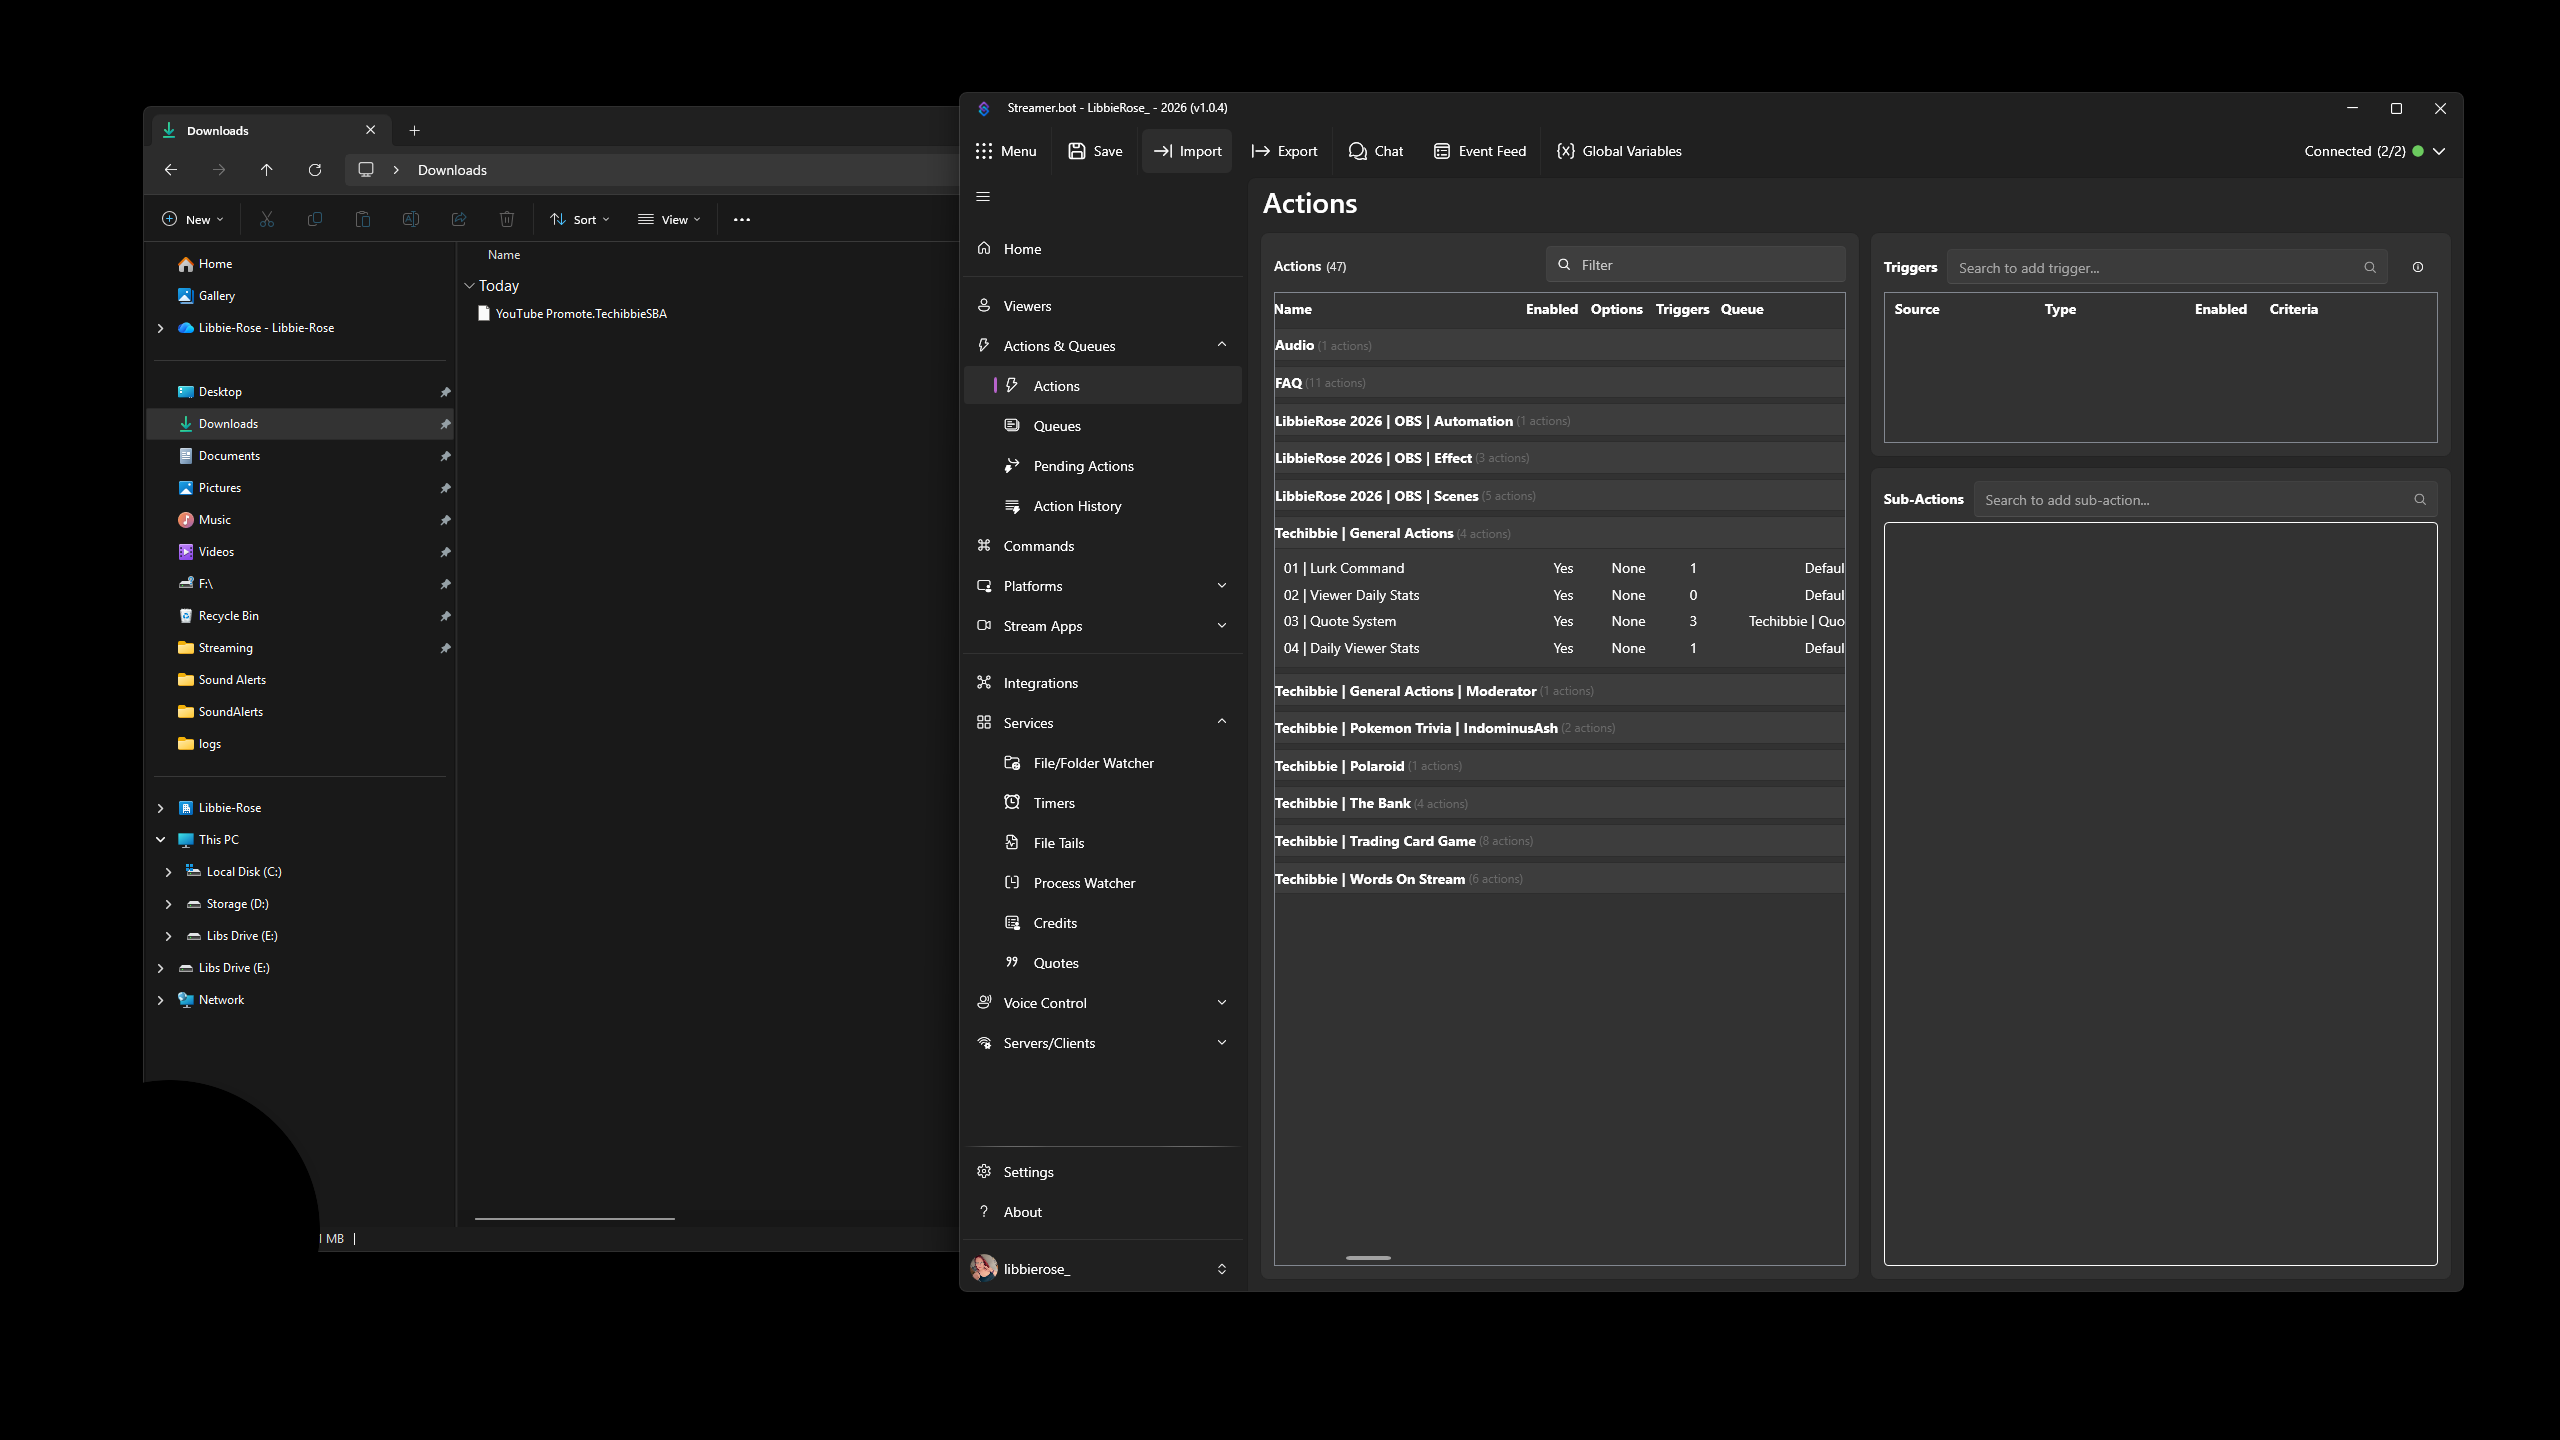This screenshot has width=2560, height=1440.
Task: Expand Local Disk (C:) in navigation tree
Action: pos(168,872)
